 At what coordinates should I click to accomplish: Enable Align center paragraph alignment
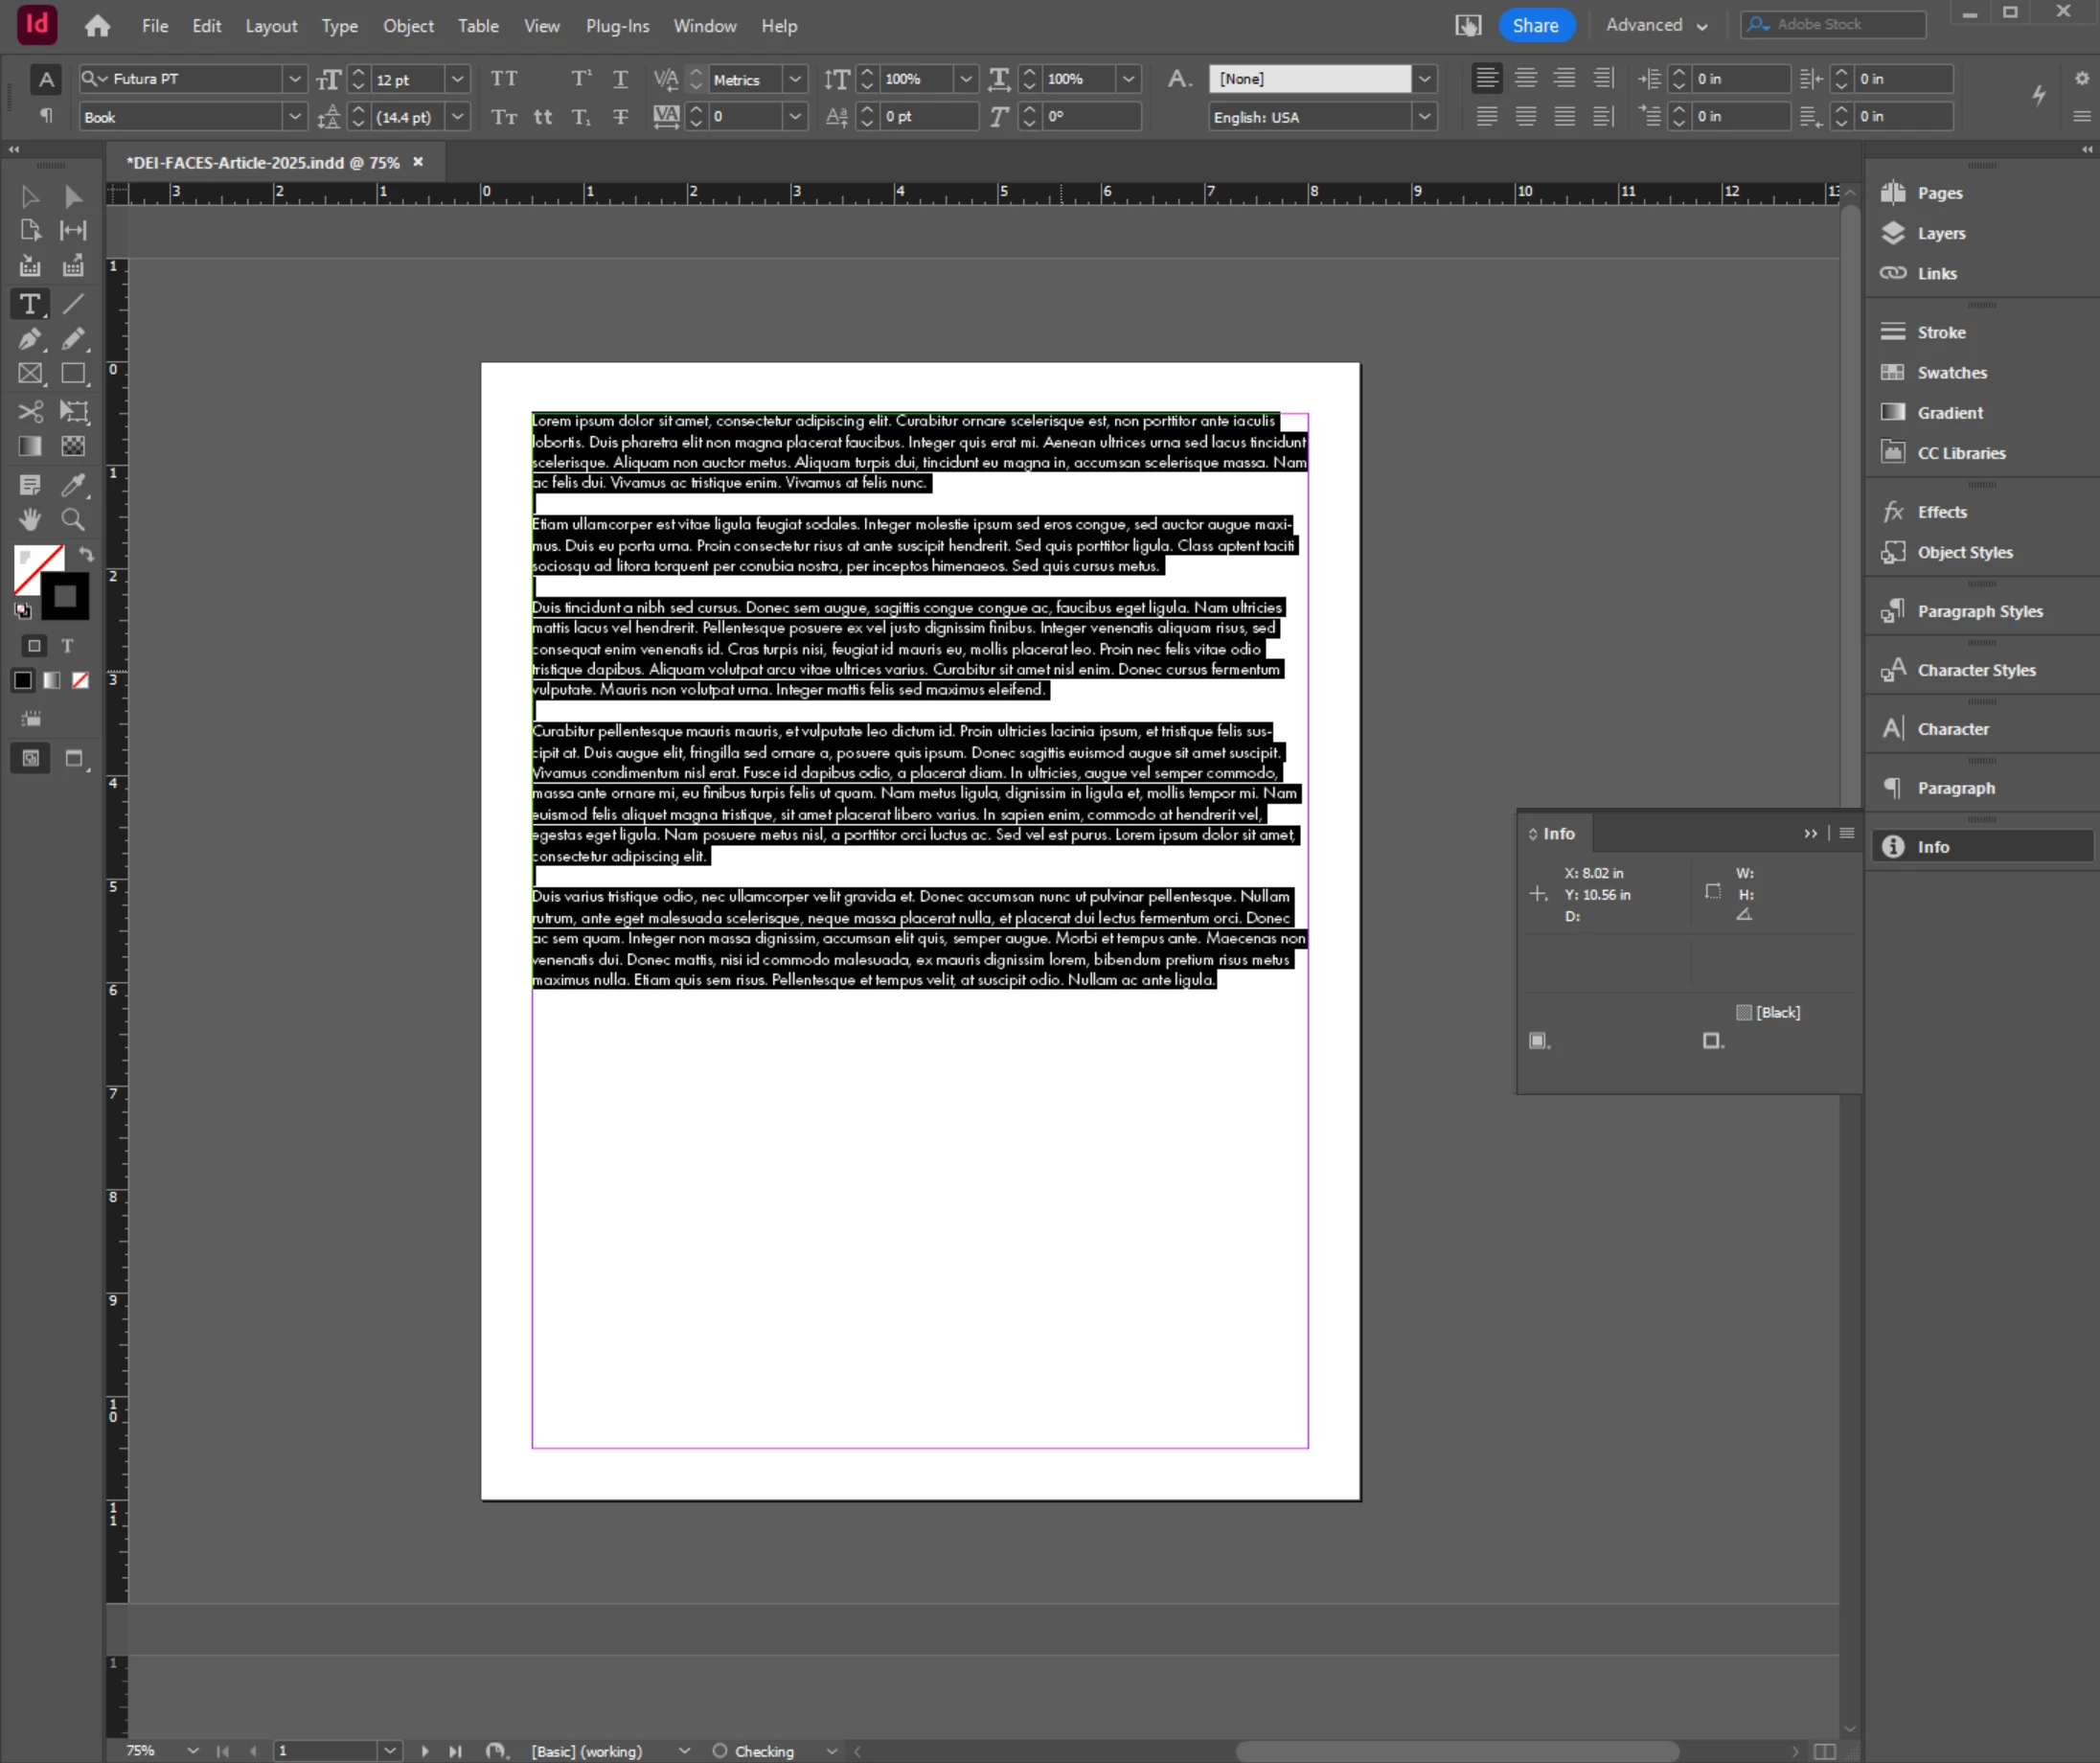1525,78
